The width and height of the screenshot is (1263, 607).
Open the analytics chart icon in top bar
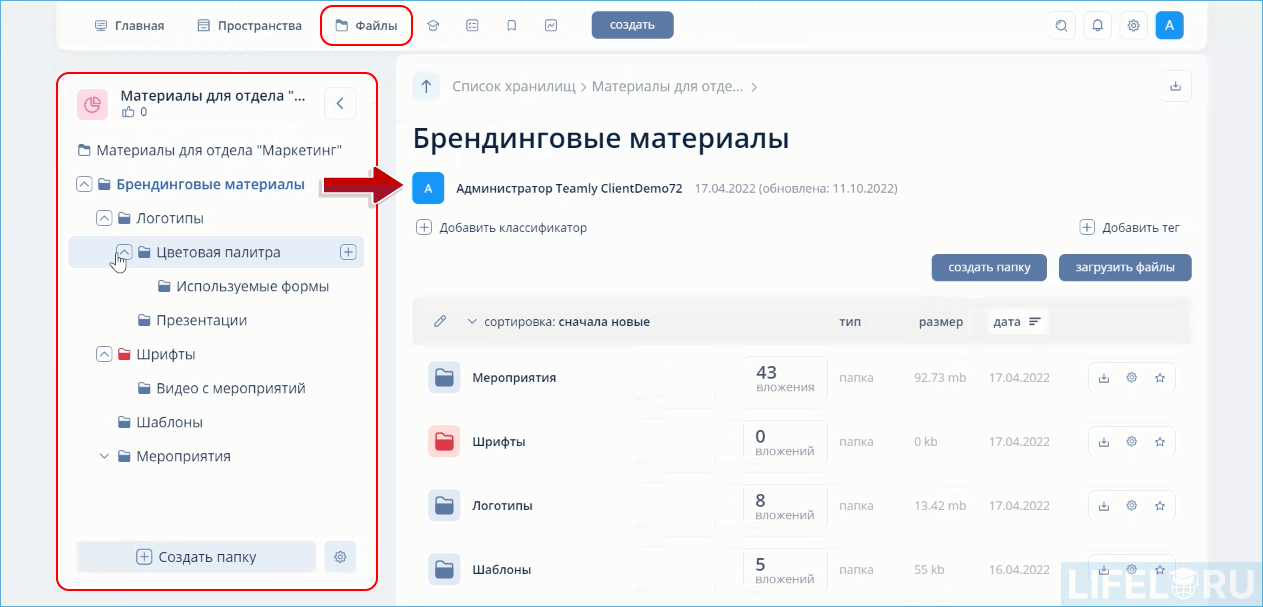pos(551,25)
